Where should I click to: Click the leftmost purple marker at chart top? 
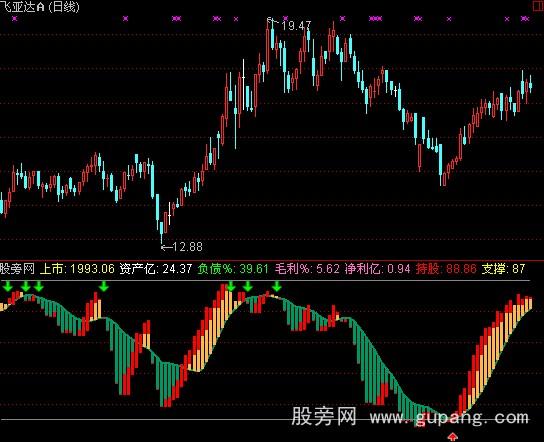pyautogui.click(x=14, y=19)
